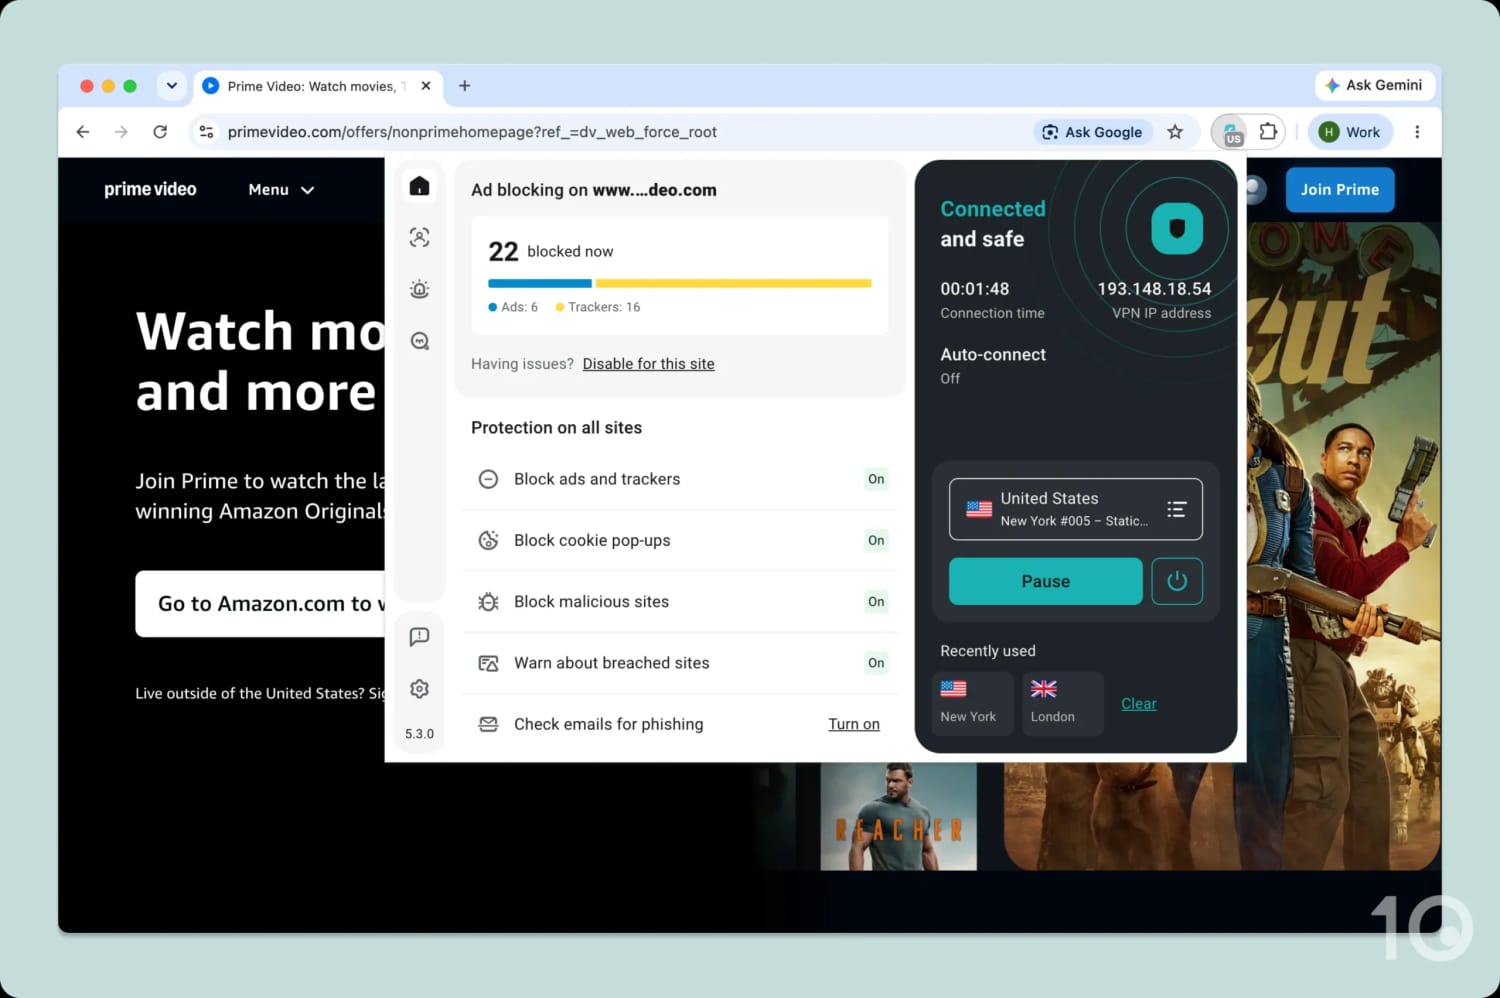Open a new browser tab
The width and height of the screenshot is (1500, 998).
464,86
